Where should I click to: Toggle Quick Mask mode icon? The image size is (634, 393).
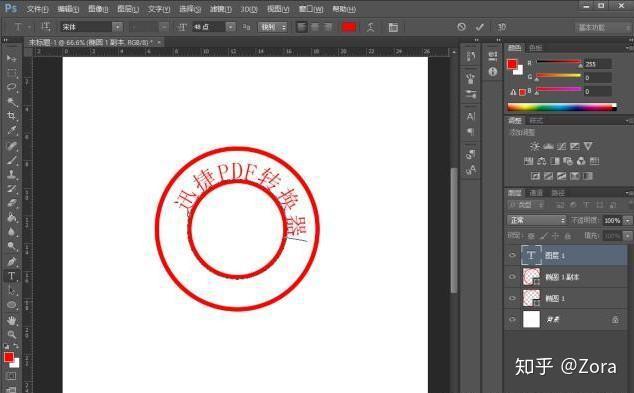pos(11,376)
